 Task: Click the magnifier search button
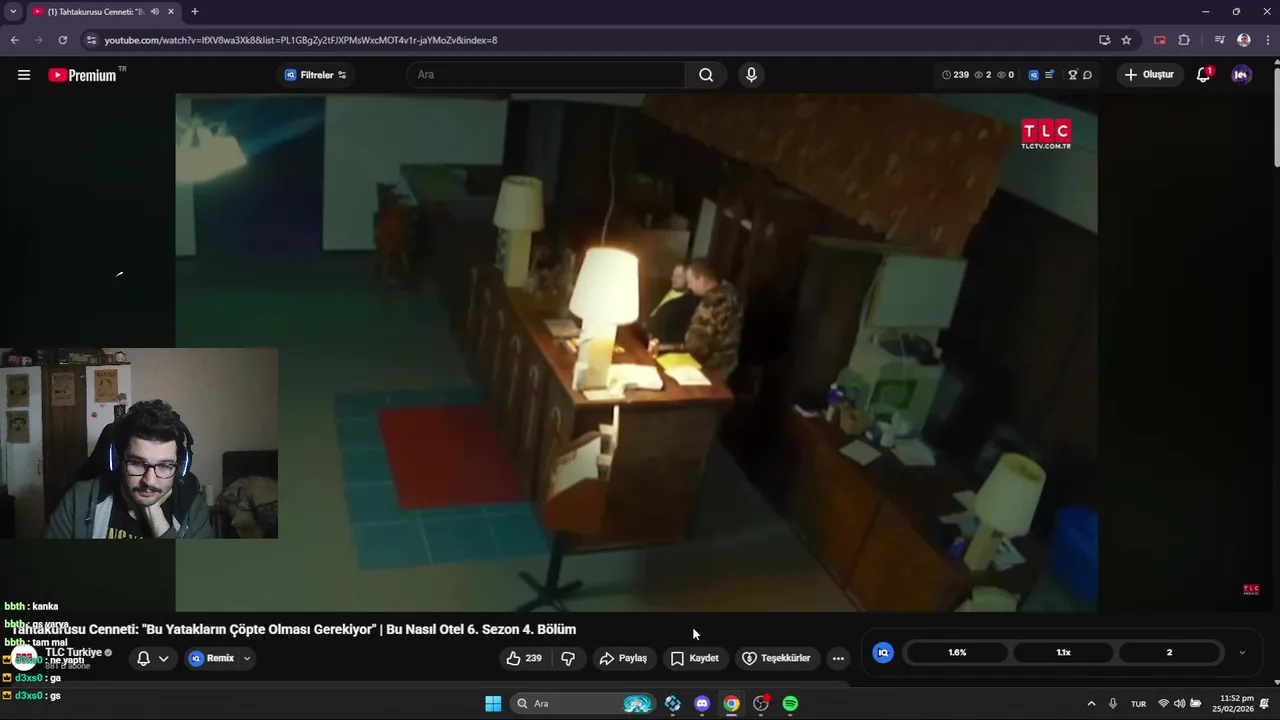[706, 75]
